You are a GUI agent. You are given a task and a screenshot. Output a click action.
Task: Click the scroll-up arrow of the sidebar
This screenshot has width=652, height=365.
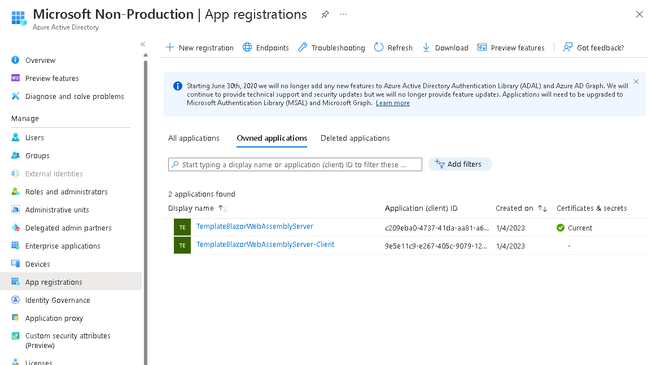146,55
